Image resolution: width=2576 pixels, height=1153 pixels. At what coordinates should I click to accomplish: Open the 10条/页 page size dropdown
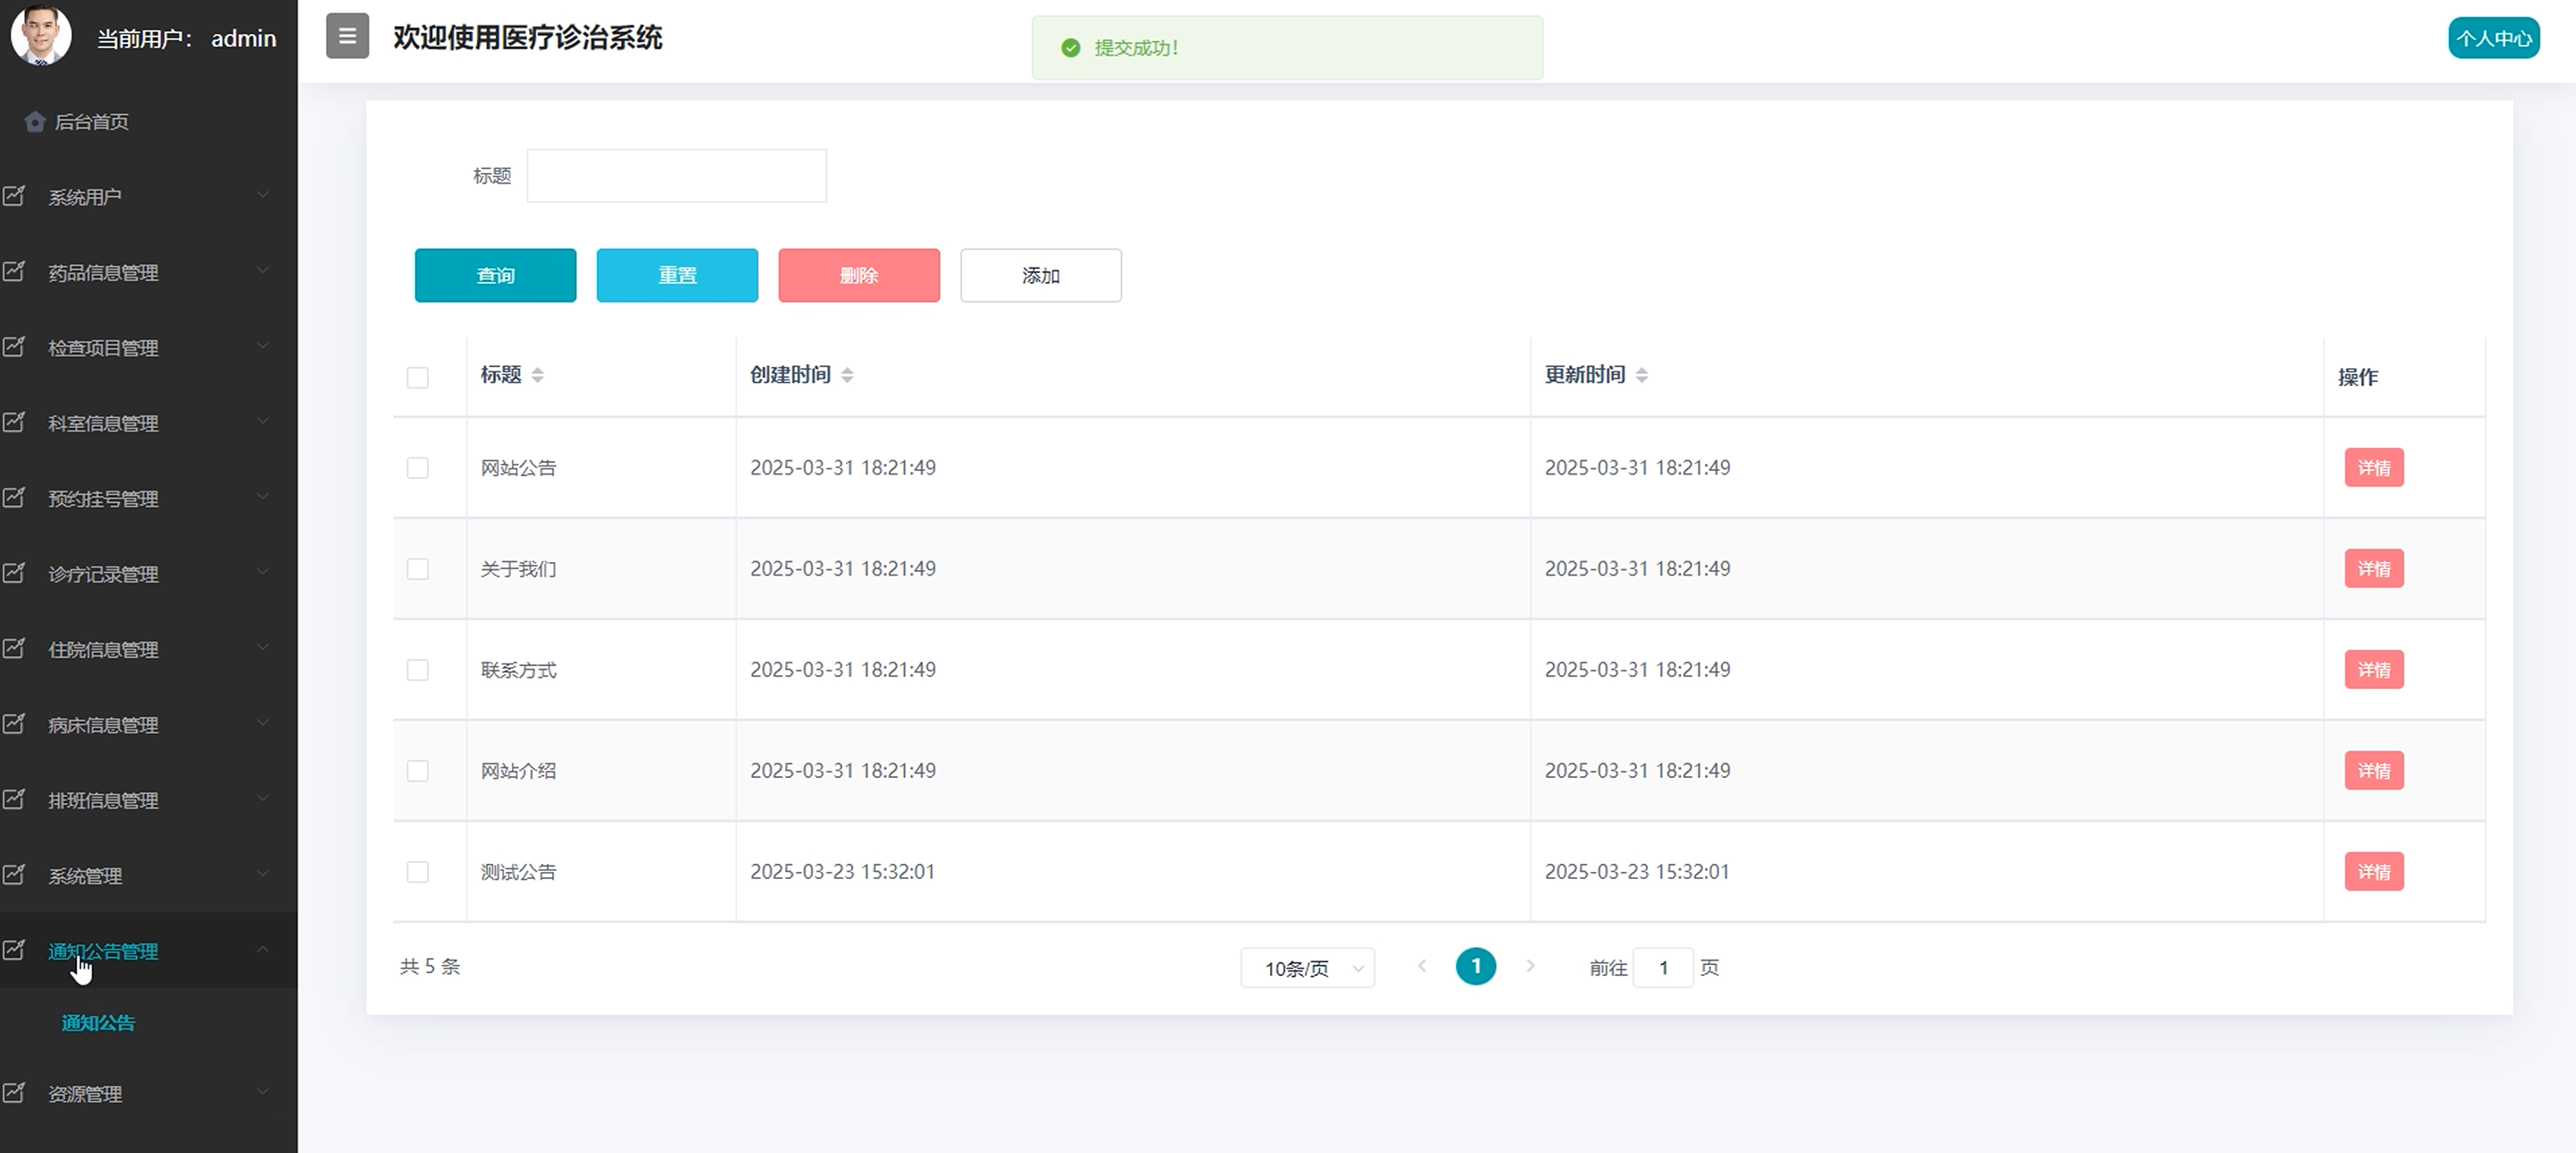point(1307,968)
